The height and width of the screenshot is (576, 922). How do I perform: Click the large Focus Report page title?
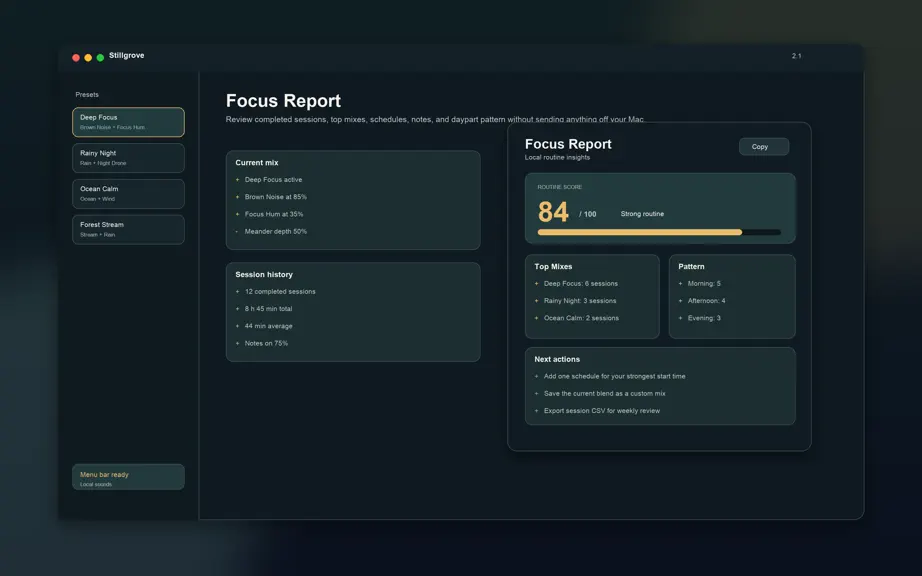click(283, 101)
